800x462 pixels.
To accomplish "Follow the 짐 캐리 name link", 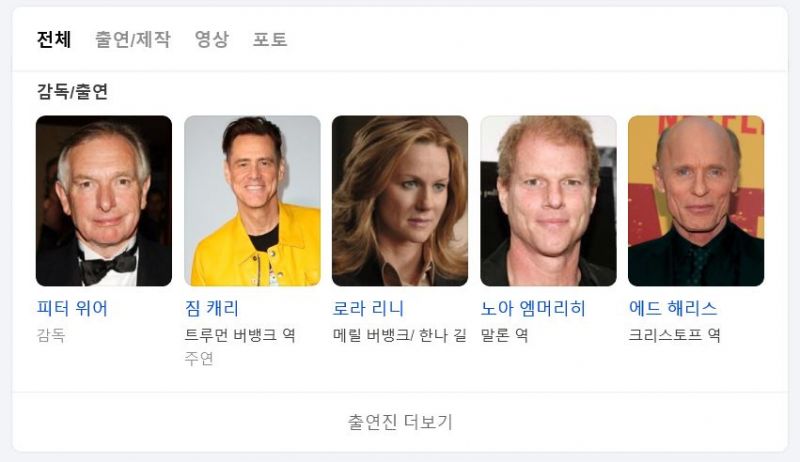I will coord(212,309).
